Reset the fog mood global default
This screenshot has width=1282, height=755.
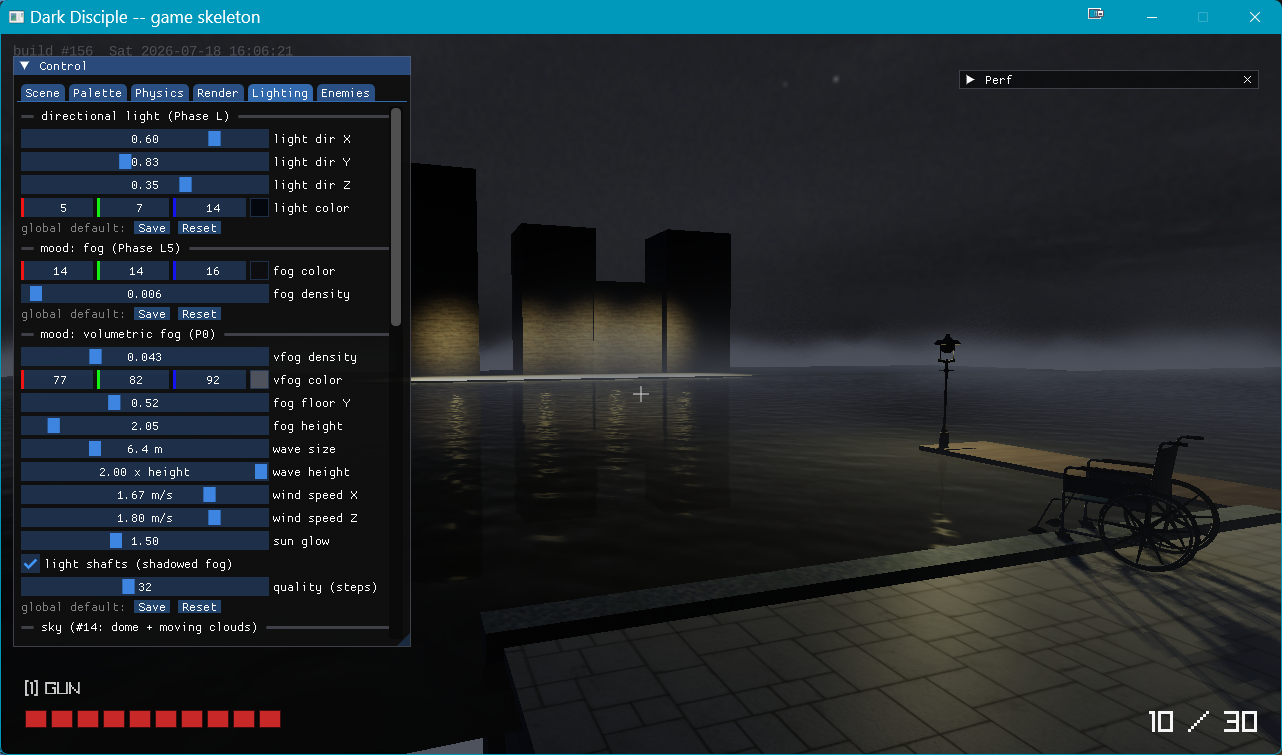click(x=199, y=314)
